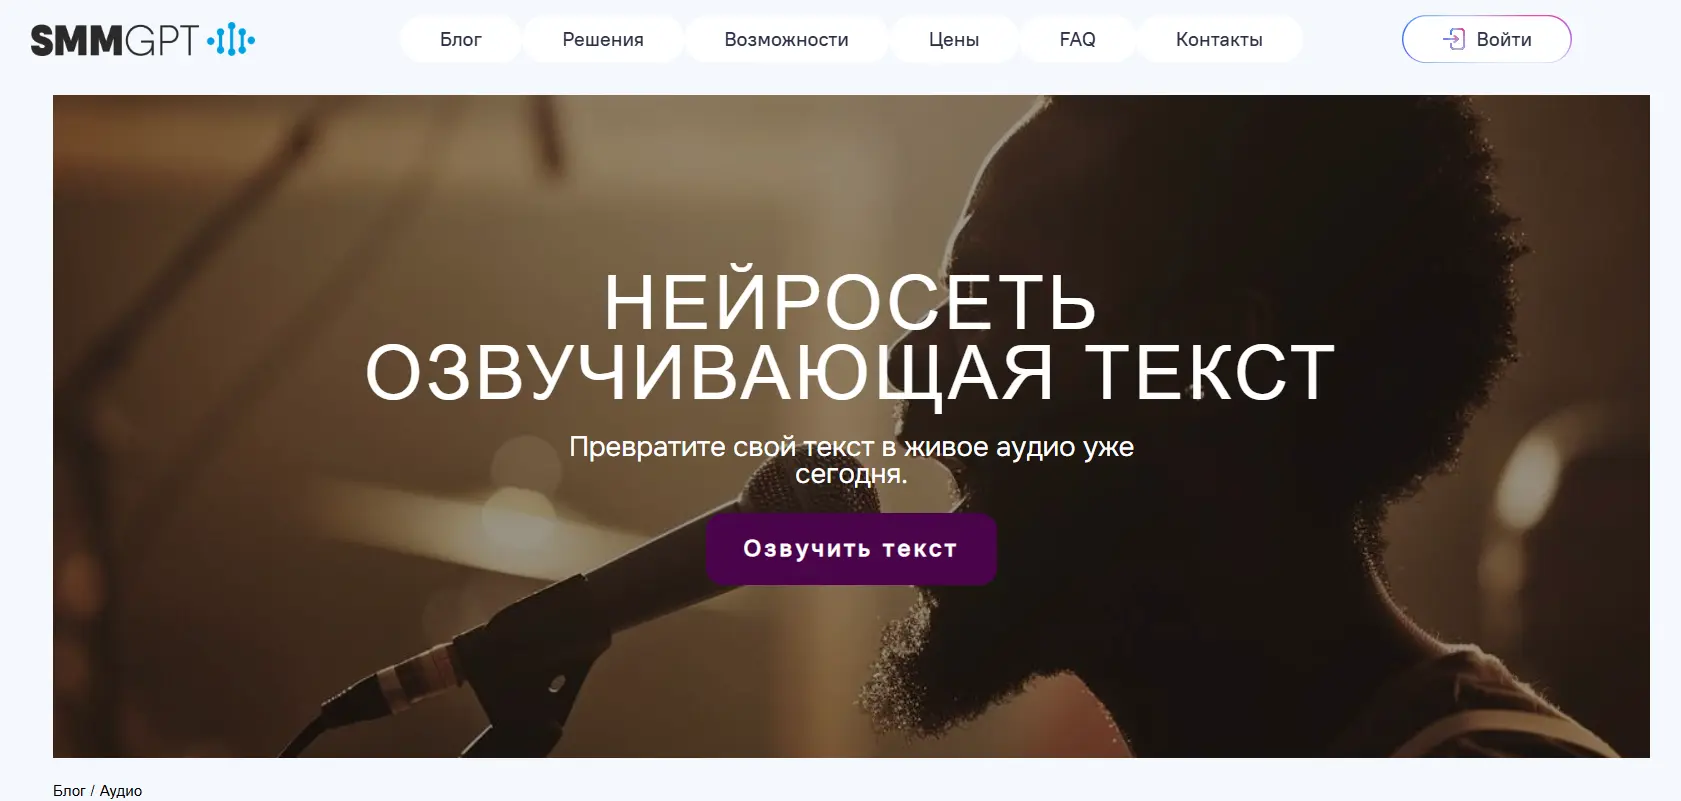Screen dimensions: 1681x801
Task: Click the SMMGPT logo text
Action: [114, 40]
